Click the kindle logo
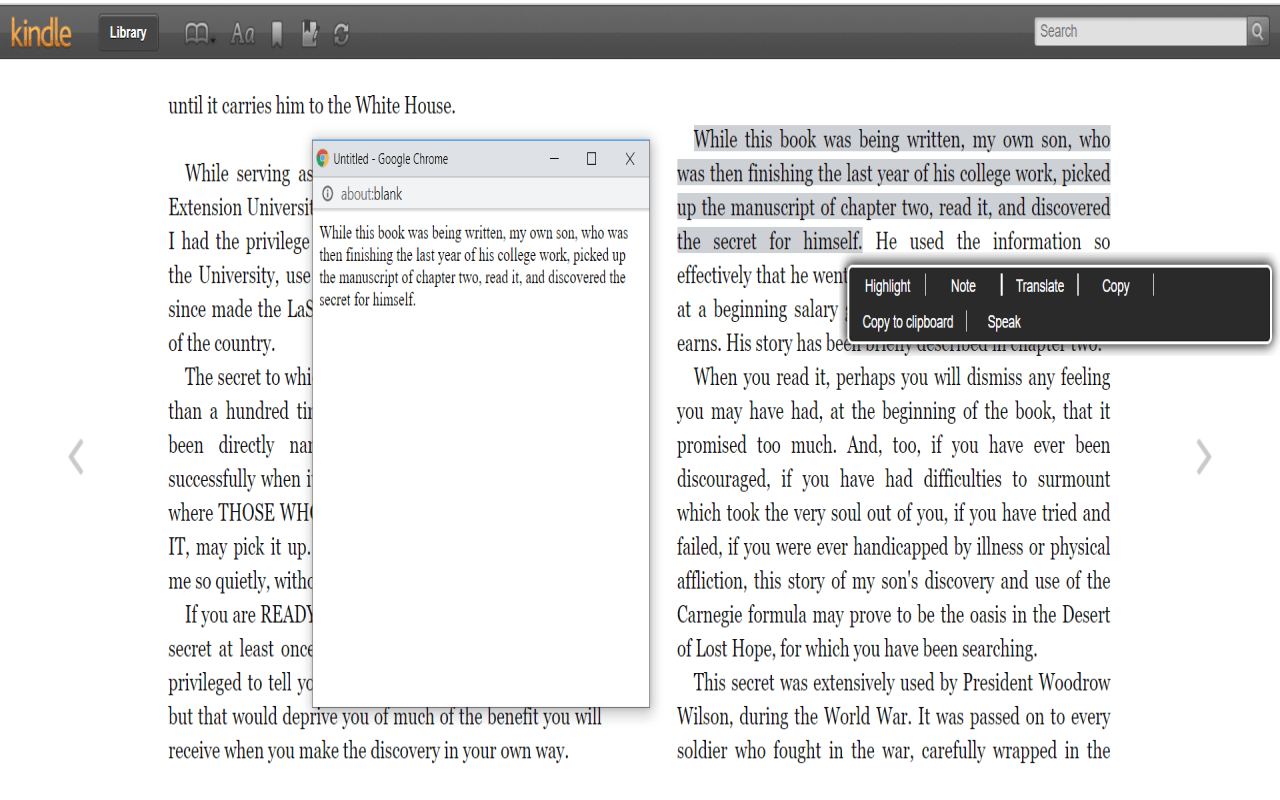The width and height of the screenshot is (1280, 800). (41, 31)
